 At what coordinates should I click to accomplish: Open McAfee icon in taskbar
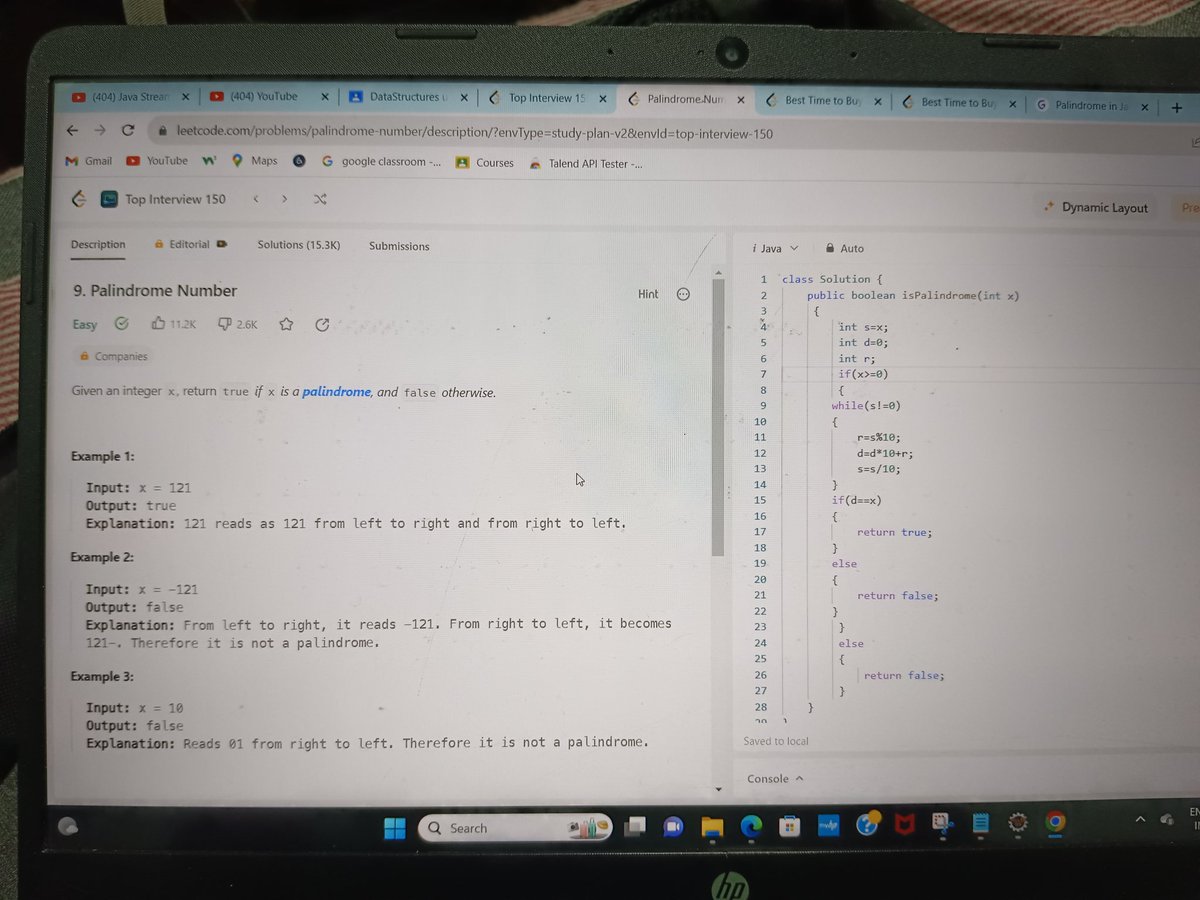pyautogui.click(x=904, y=824)
